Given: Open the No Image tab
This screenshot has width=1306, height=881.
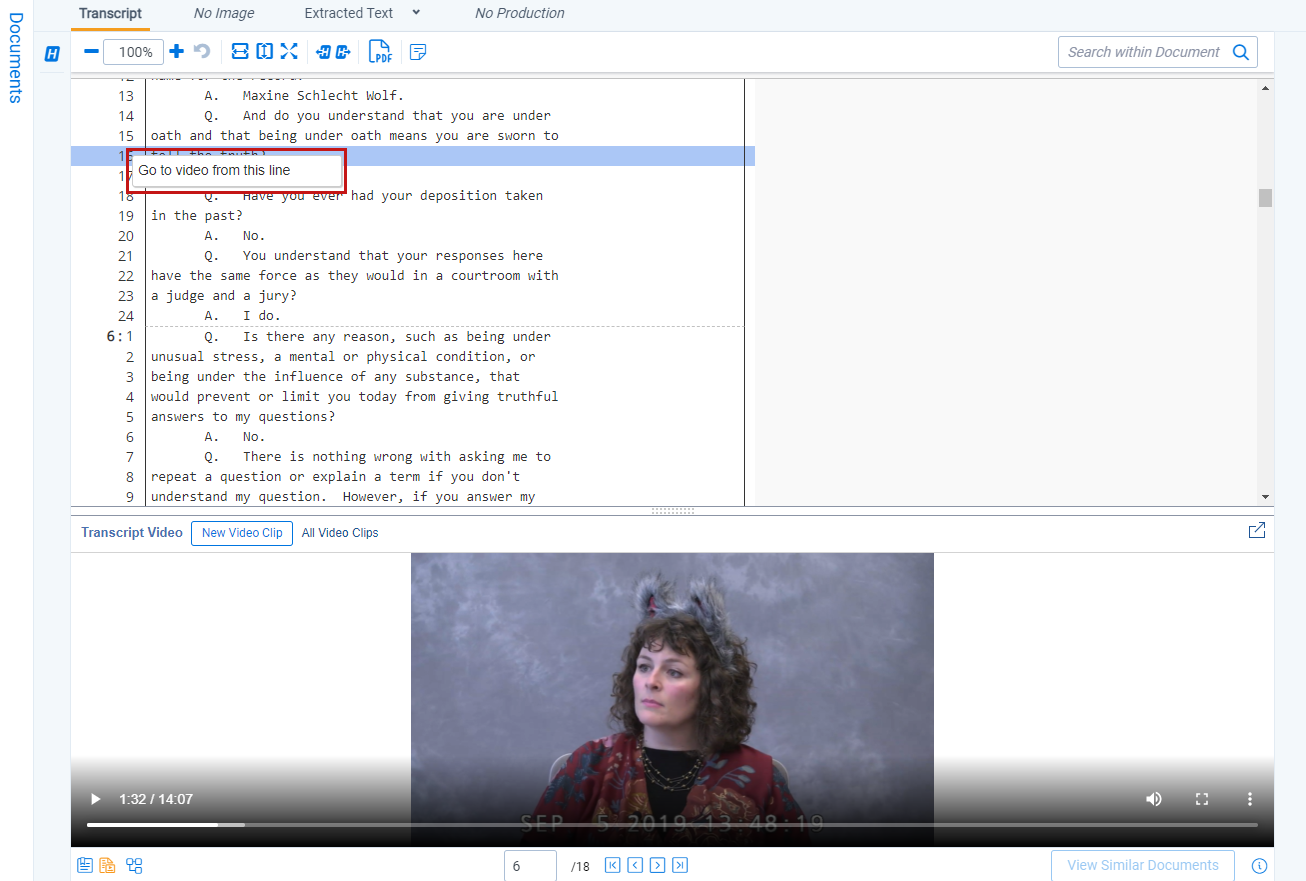Looking at the screenshot, I should pyautogui.click(x=224, y=13).
